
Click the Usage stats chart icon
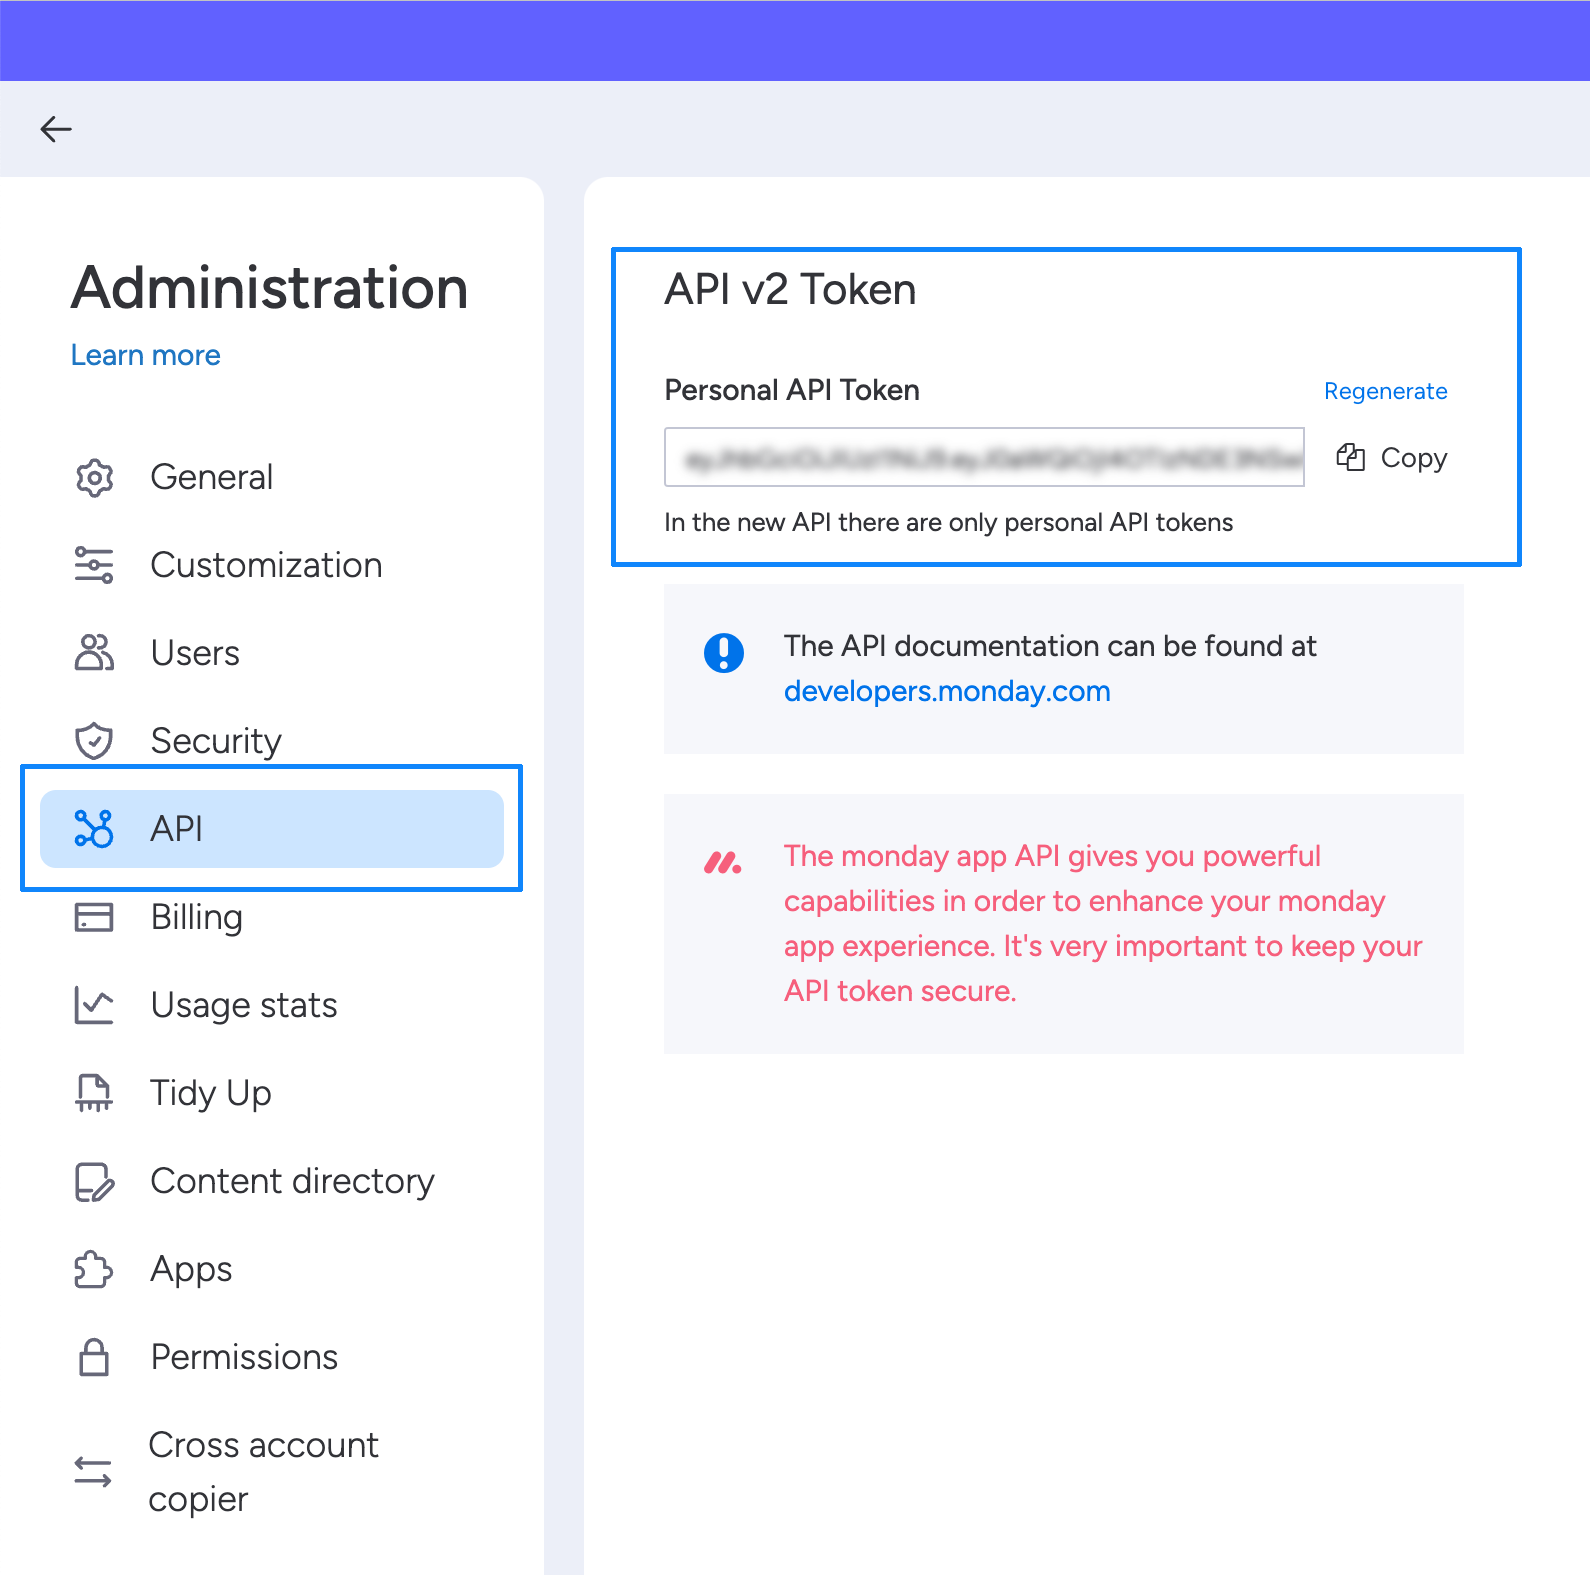tap(94, 1005)
